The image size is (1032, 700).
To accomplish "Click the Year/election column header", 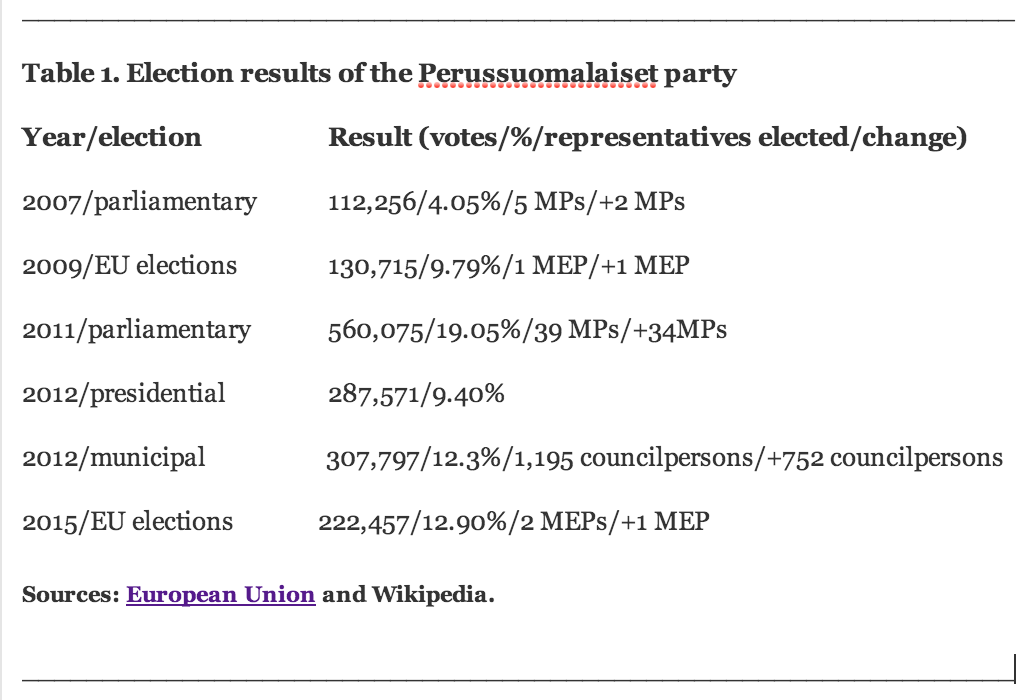I will click(112, 137).
